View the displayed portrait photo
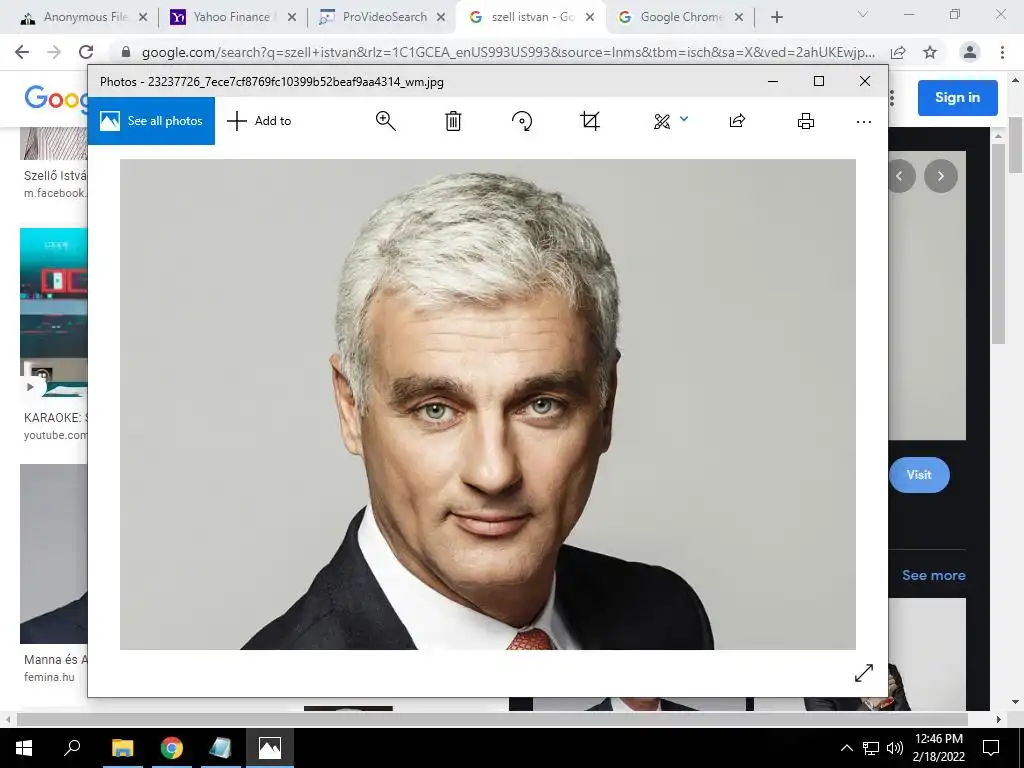Screen dimensions: 1024x768 pos(488,404)
